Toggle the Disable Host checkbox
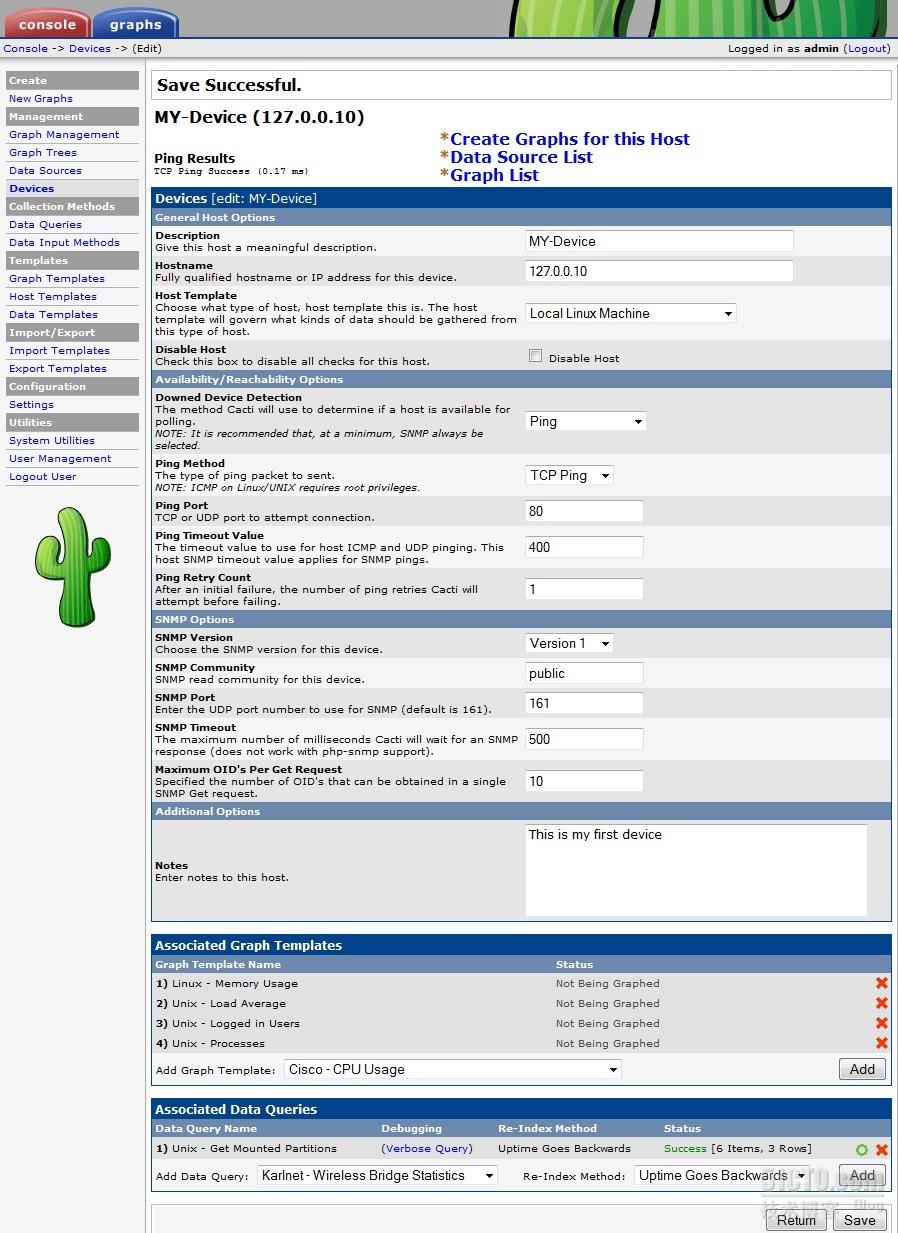 535,356
